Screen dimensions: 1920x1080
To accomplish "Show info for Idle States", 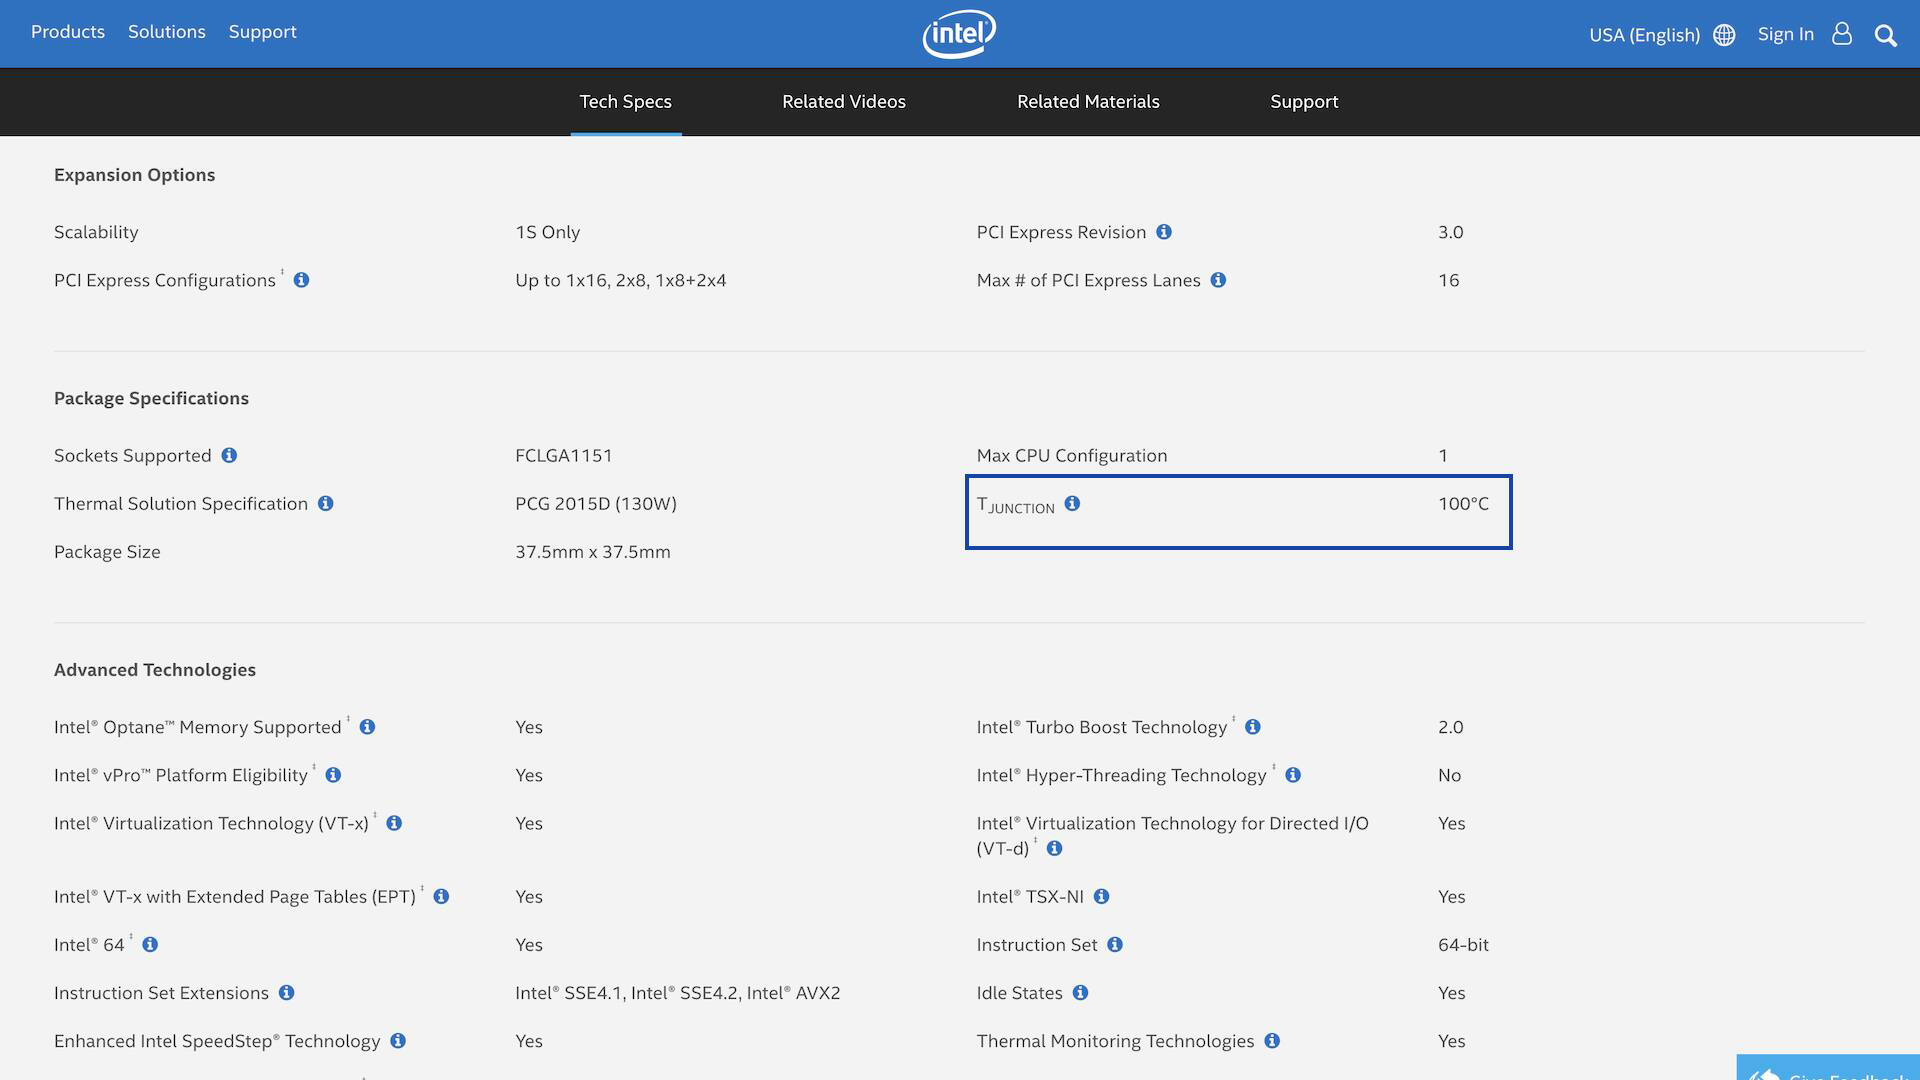I will coord(1080,993).
